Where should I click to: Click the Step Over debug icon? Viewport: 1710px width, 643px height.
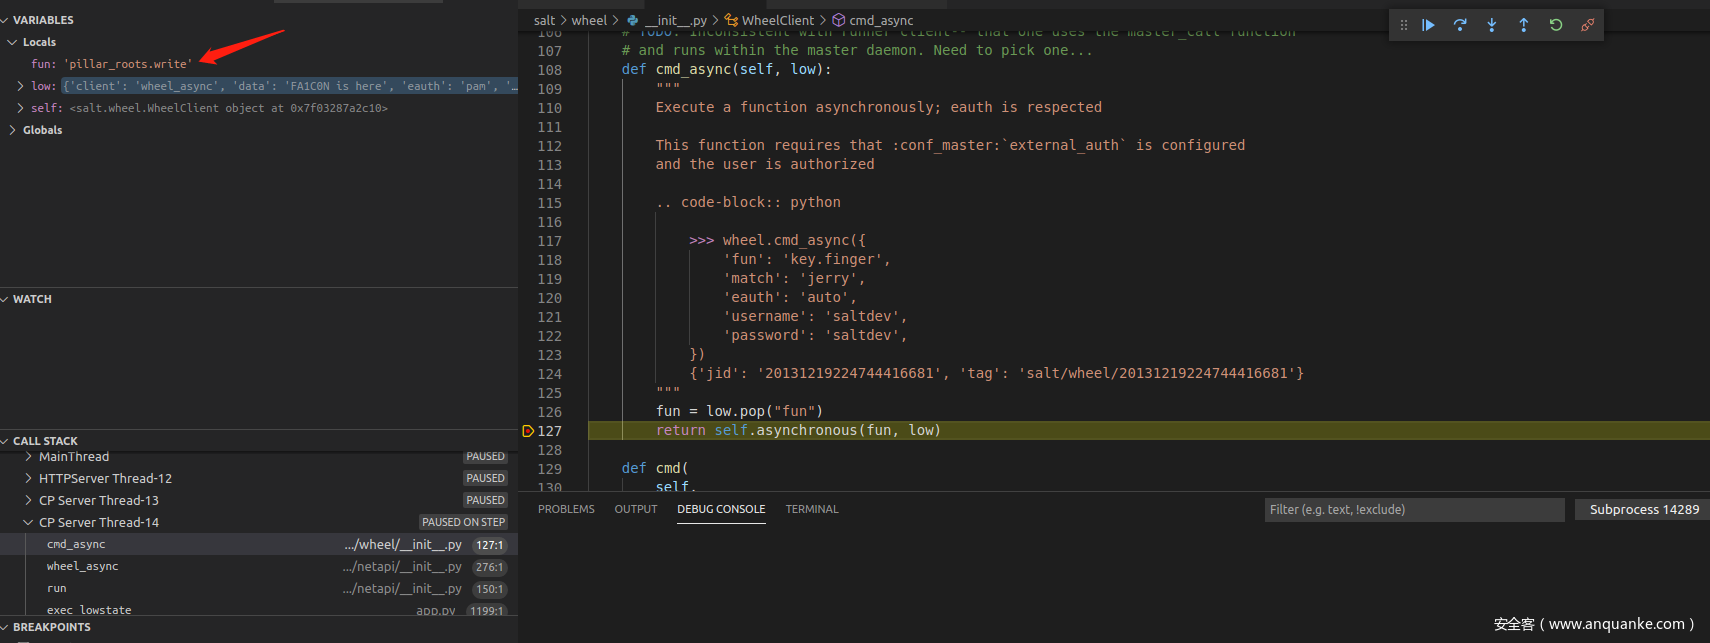1460,25
